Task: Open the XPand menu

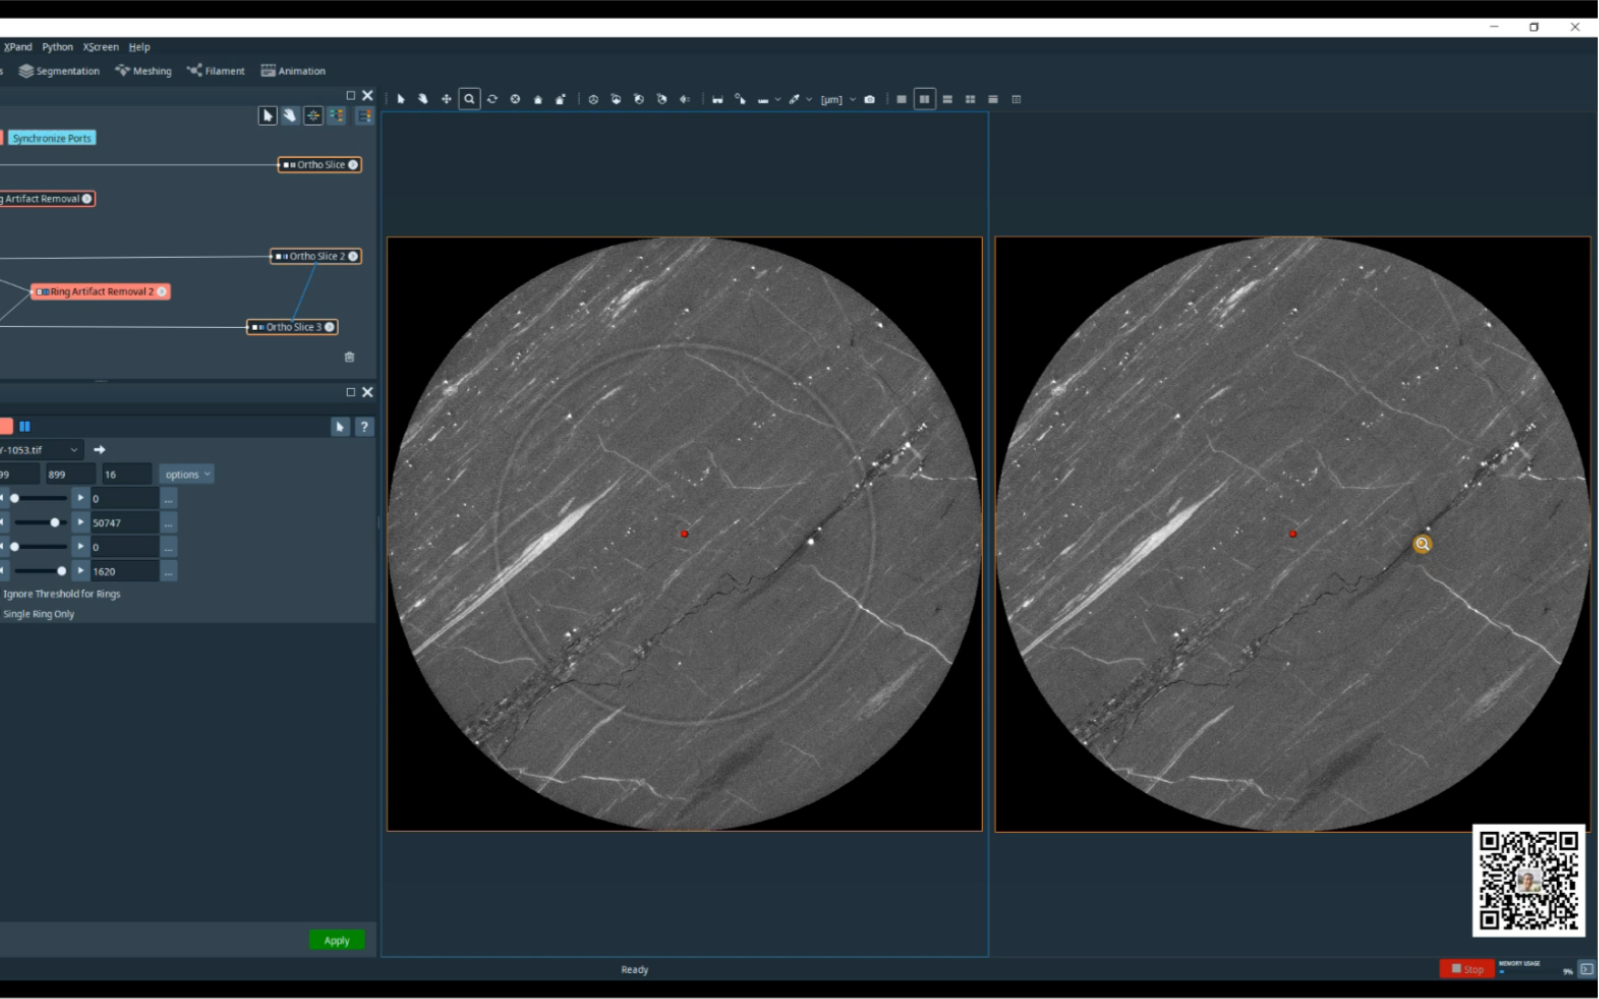Action: (x=17, y=47)
